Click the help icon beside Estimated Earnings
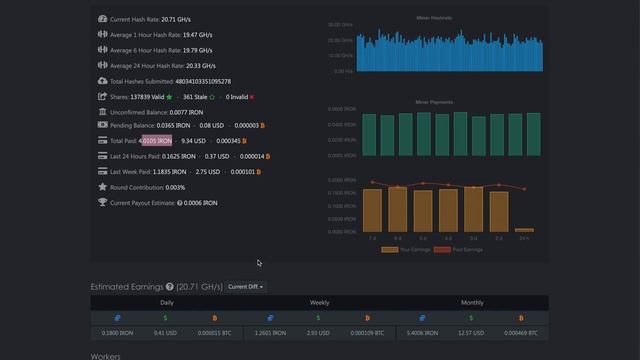 pyautogui.click(x=170, y=287)
